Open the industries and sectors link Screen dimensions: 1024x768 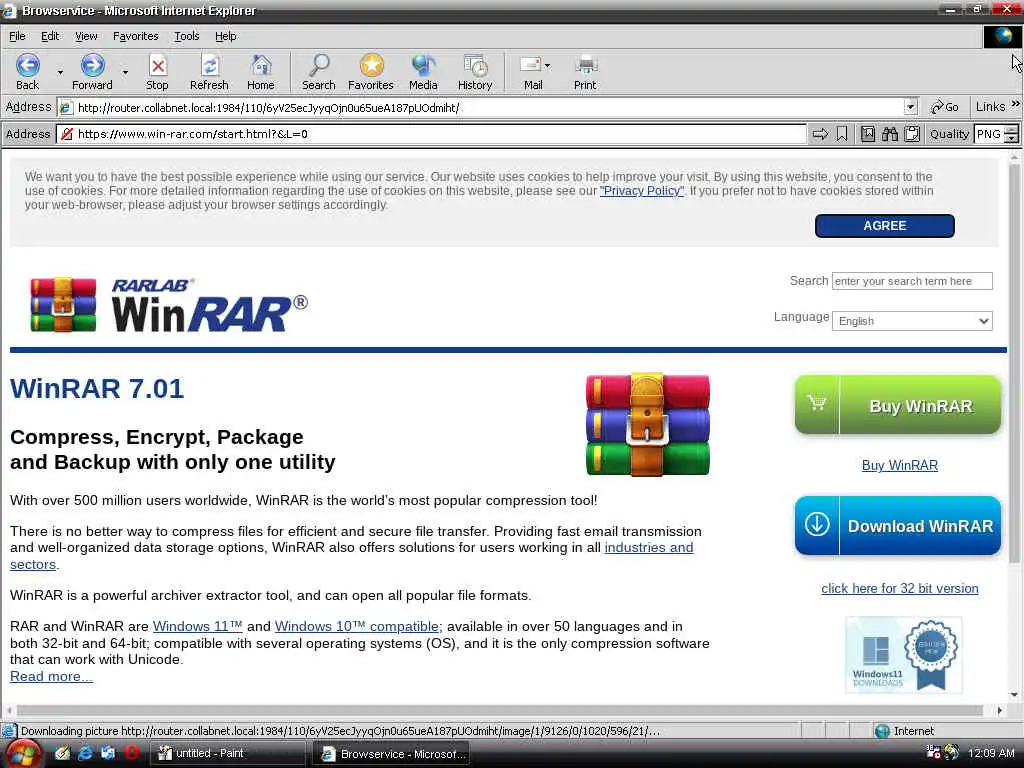click(x=648, y=547)
